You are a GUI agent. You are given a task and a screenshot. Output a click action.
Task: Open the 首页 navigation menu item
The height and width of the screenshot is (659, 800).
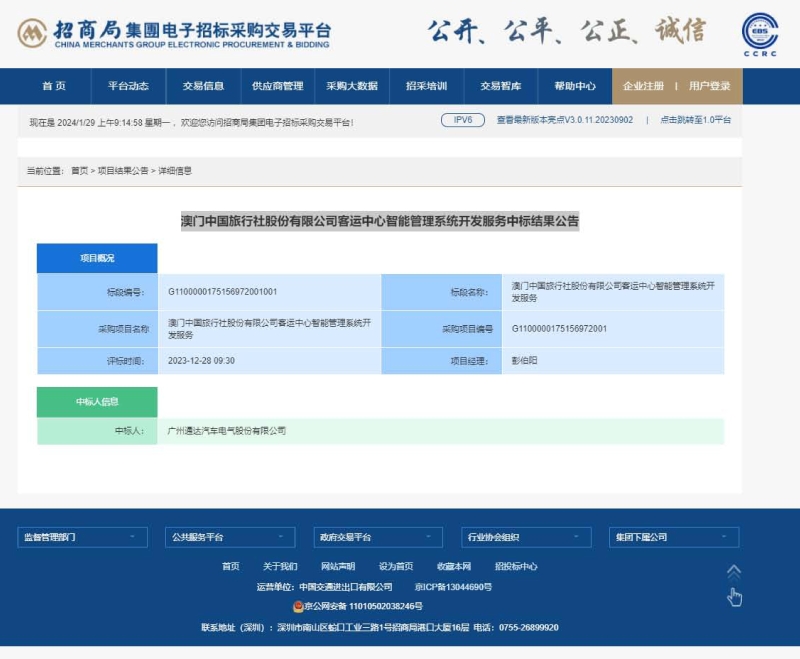tap(54, 86)
